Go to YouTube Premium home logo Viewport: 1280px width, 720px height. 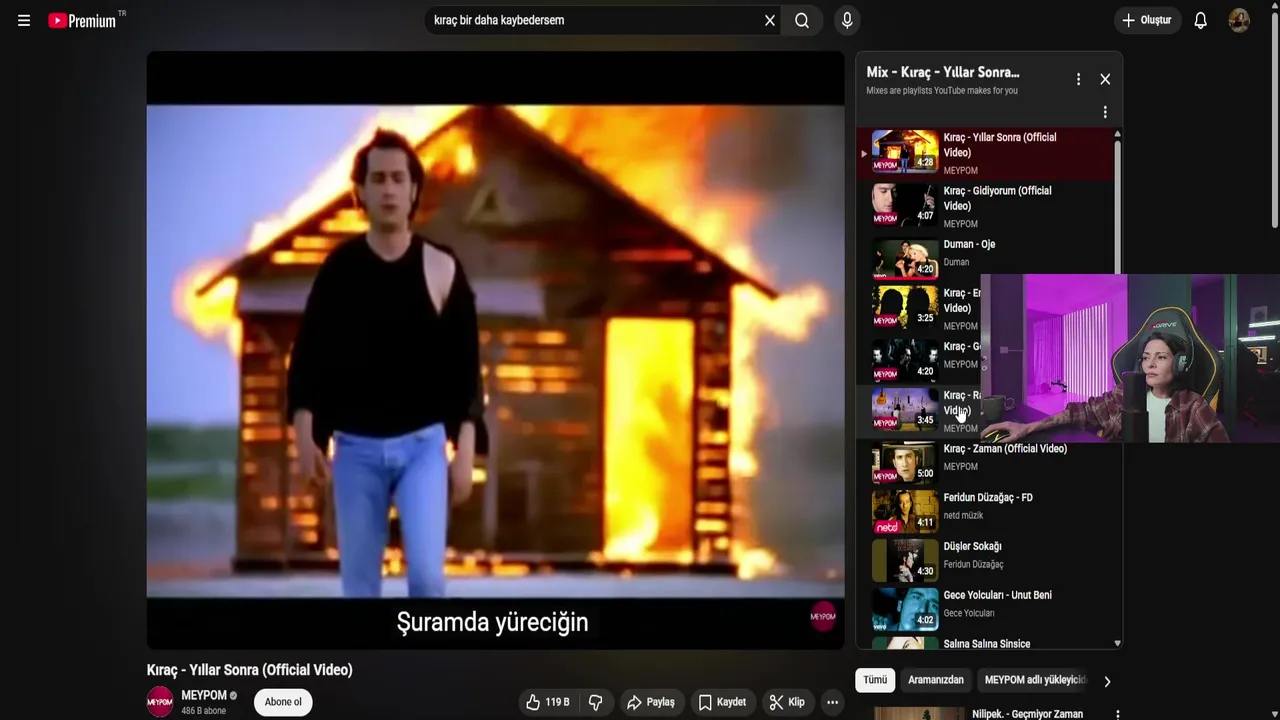pos(82,20)
